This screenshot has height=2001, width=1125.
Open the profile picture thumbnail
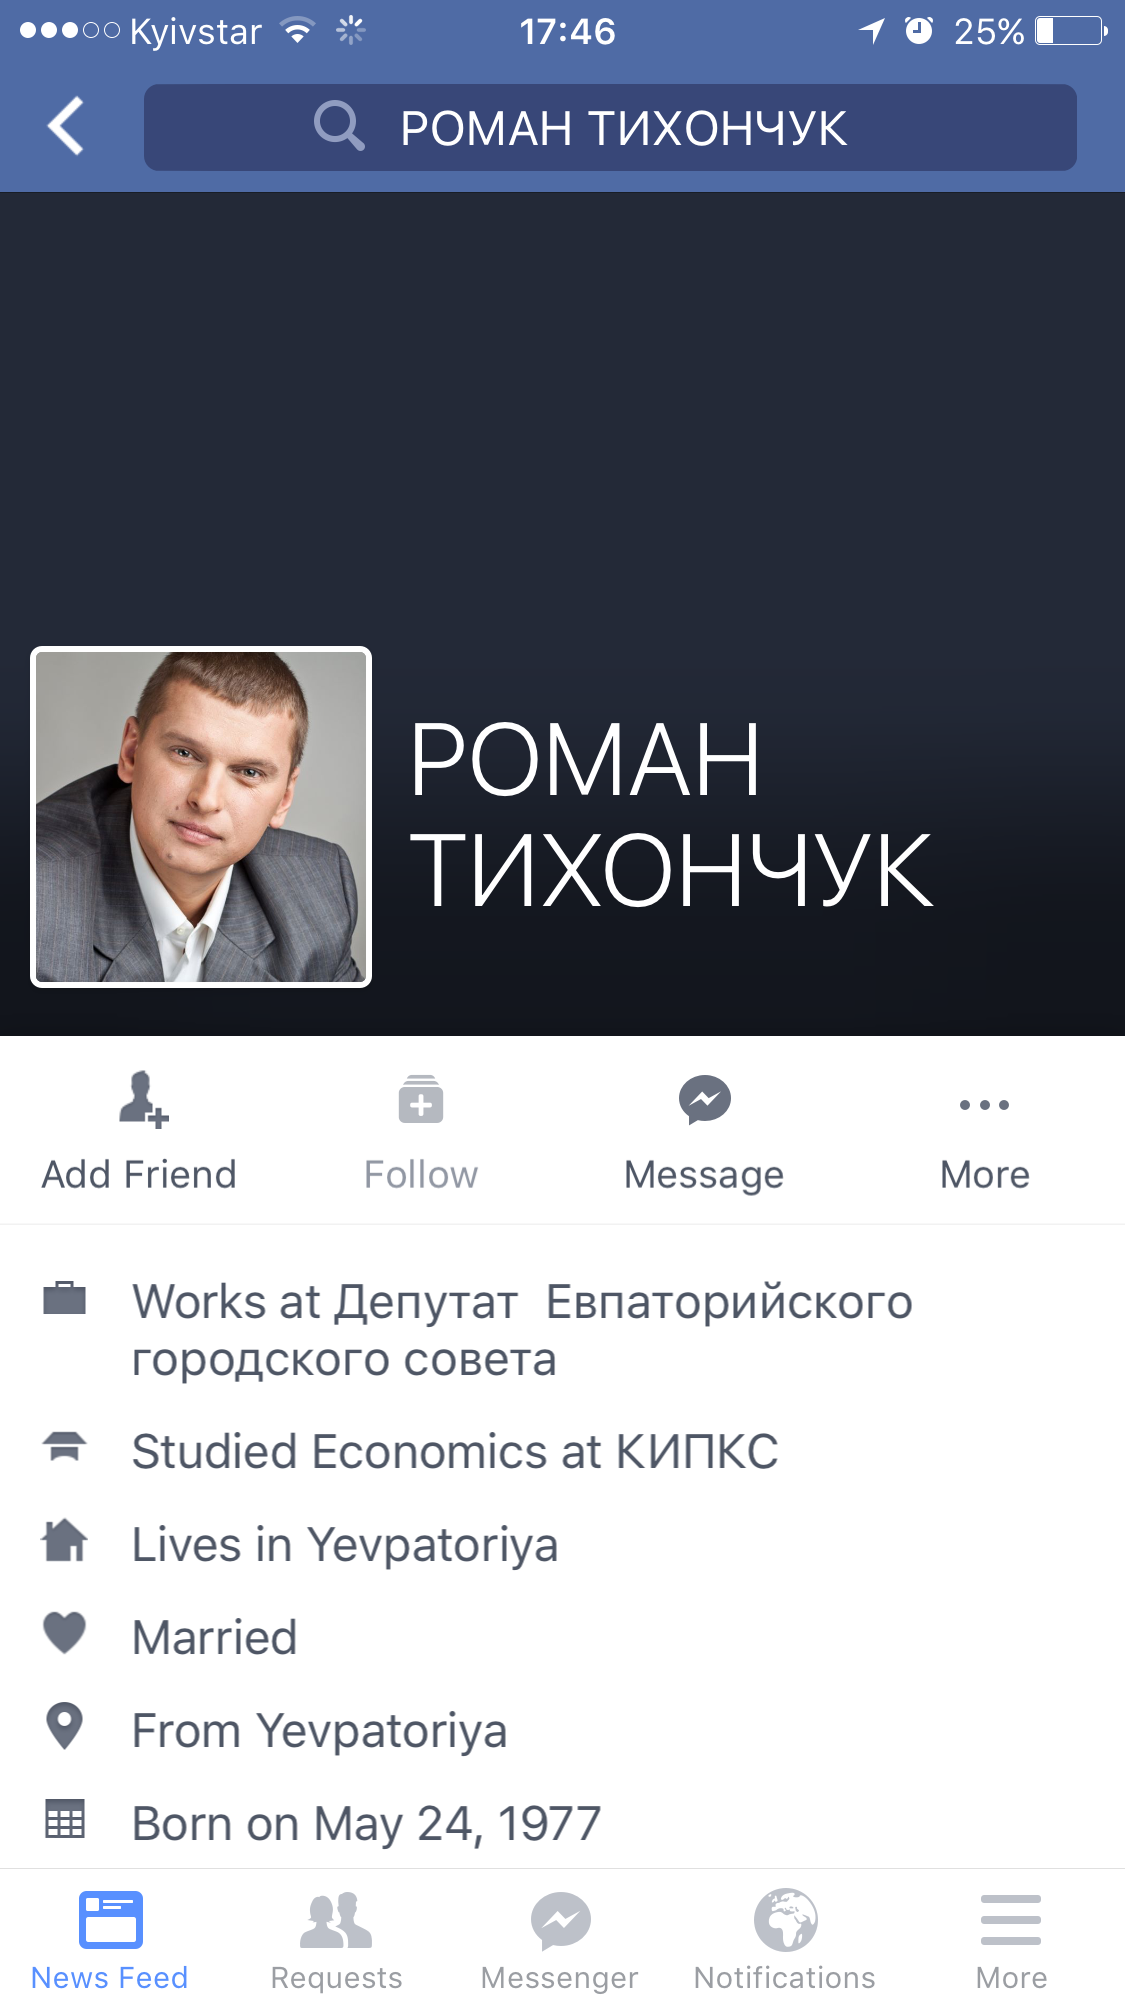pos(201,817)
